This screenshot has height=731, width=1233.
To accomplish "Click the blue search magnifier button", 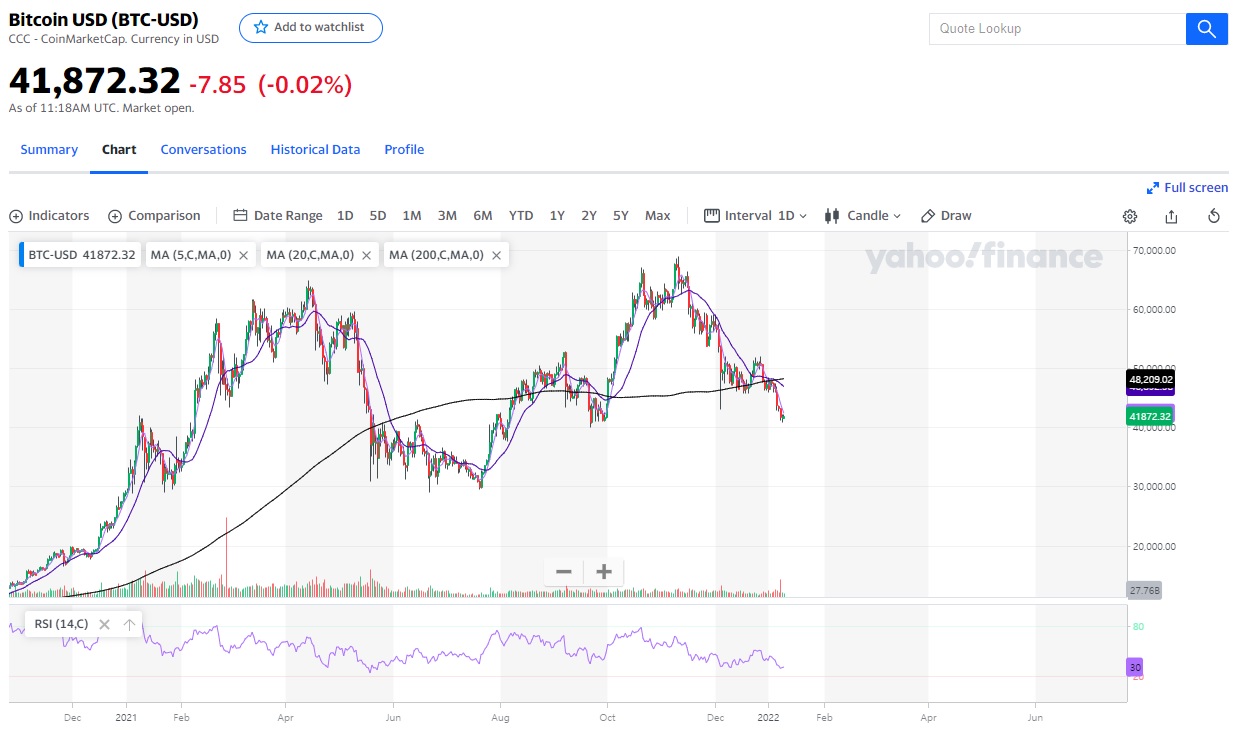I will tap(1206, 29).
